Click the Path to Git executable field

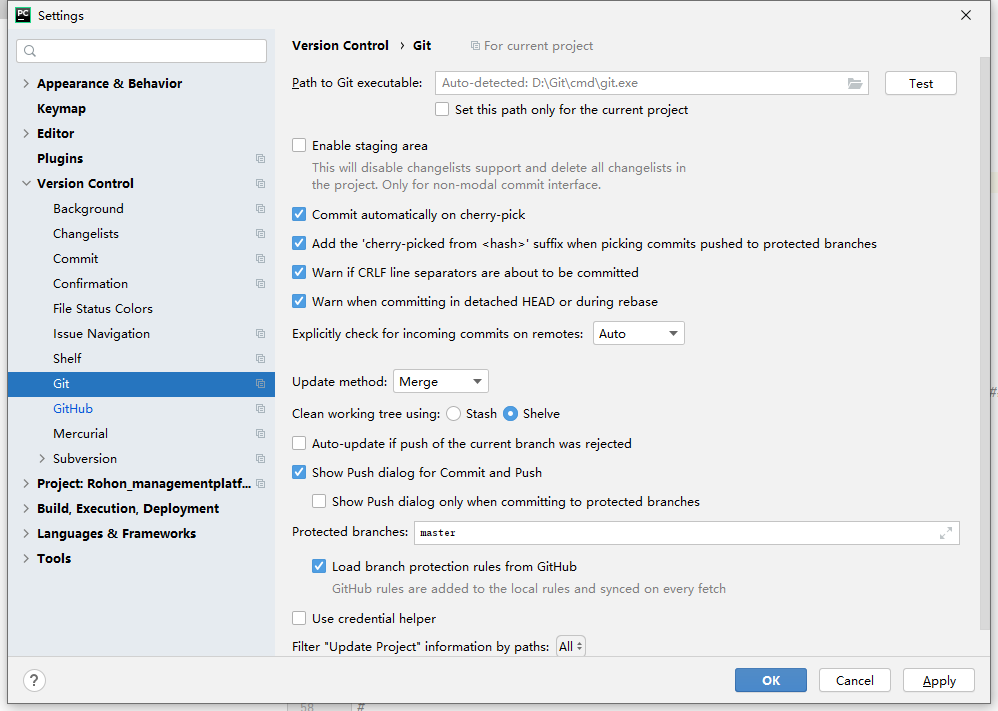652,83
